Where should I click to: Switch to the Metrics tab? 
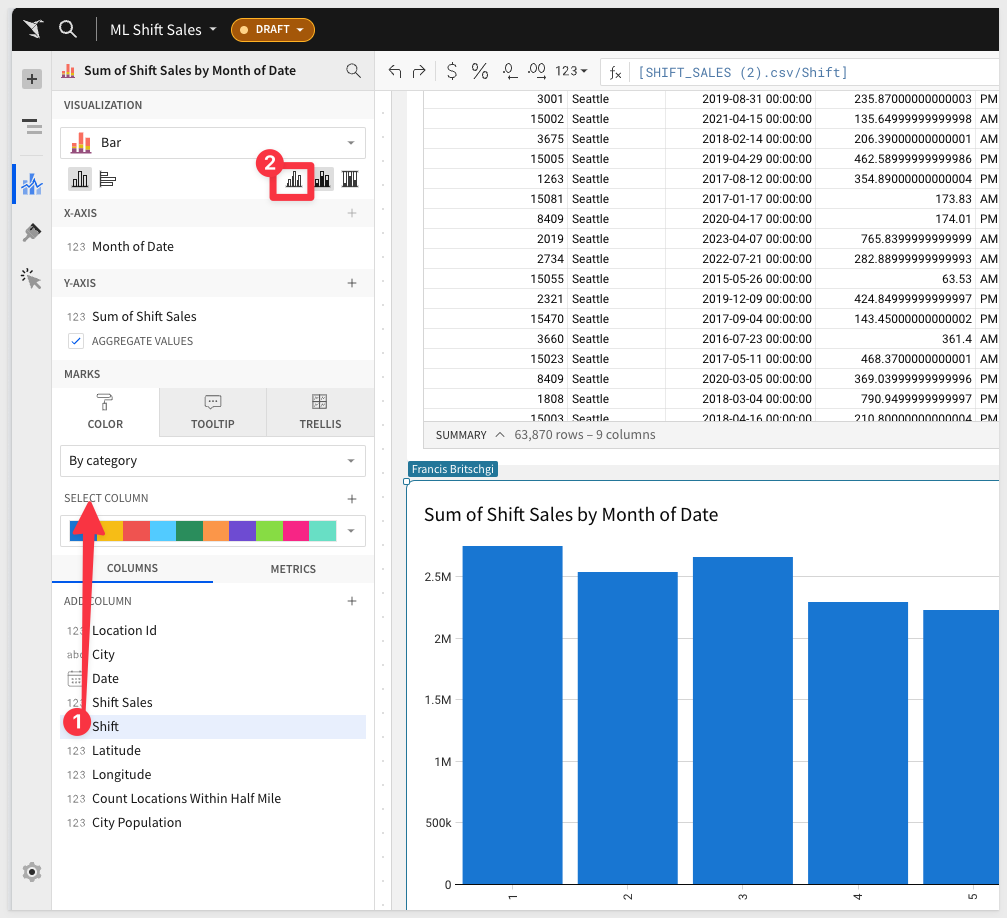(293, 569)
